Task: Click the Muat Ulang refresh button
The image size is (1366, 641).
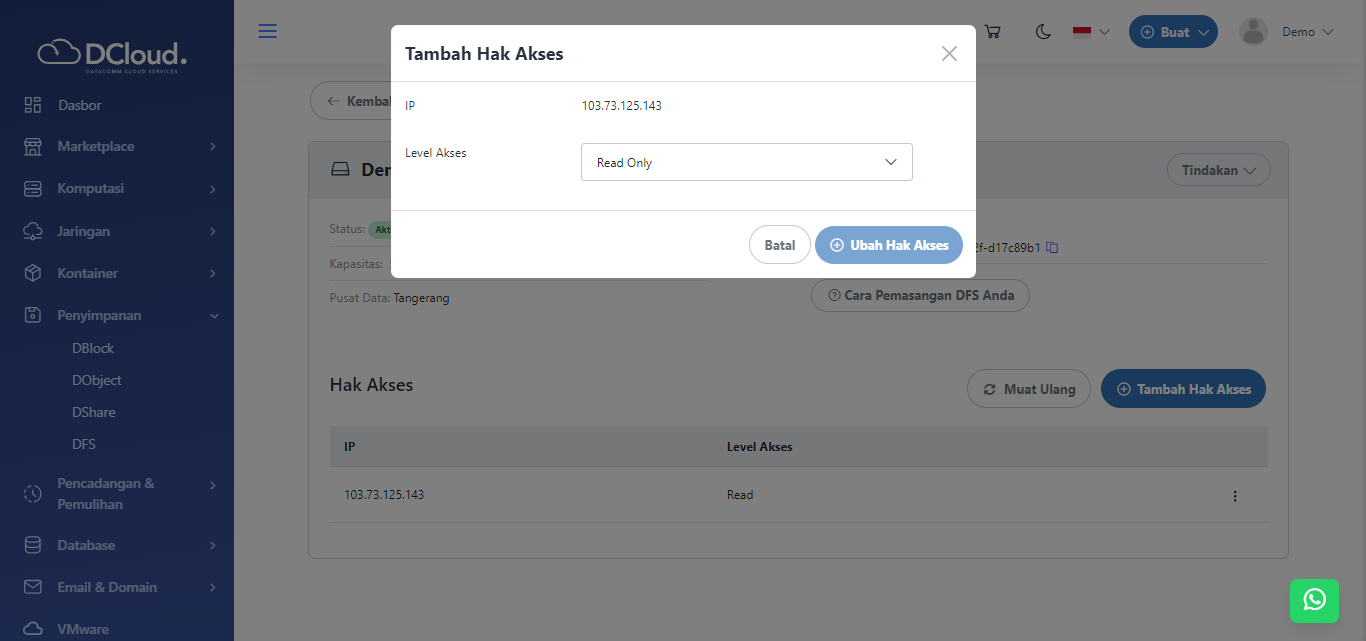Action: tap(1028, 389)
